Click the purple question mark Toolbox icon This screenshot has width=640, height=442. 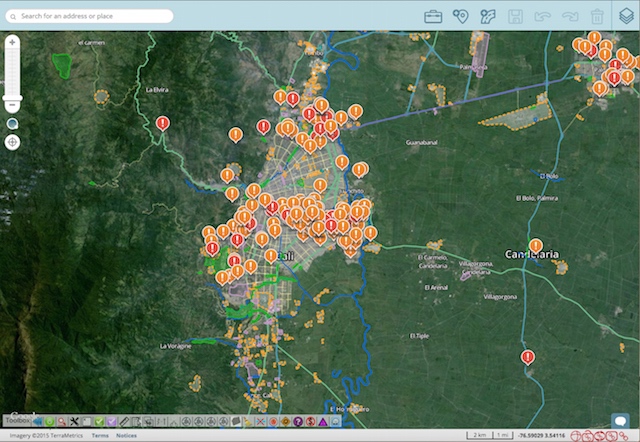click(298, 422)
